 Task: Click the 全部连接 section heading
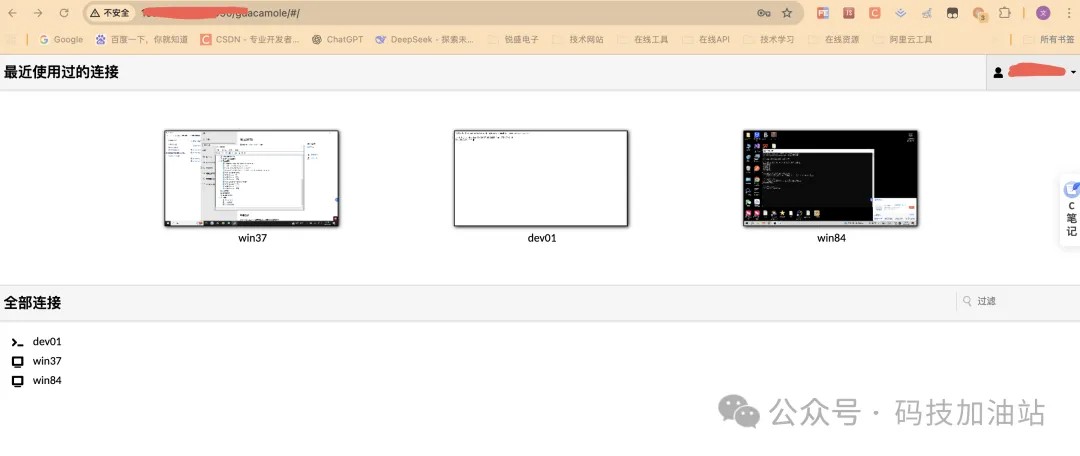tap(32, 302)
